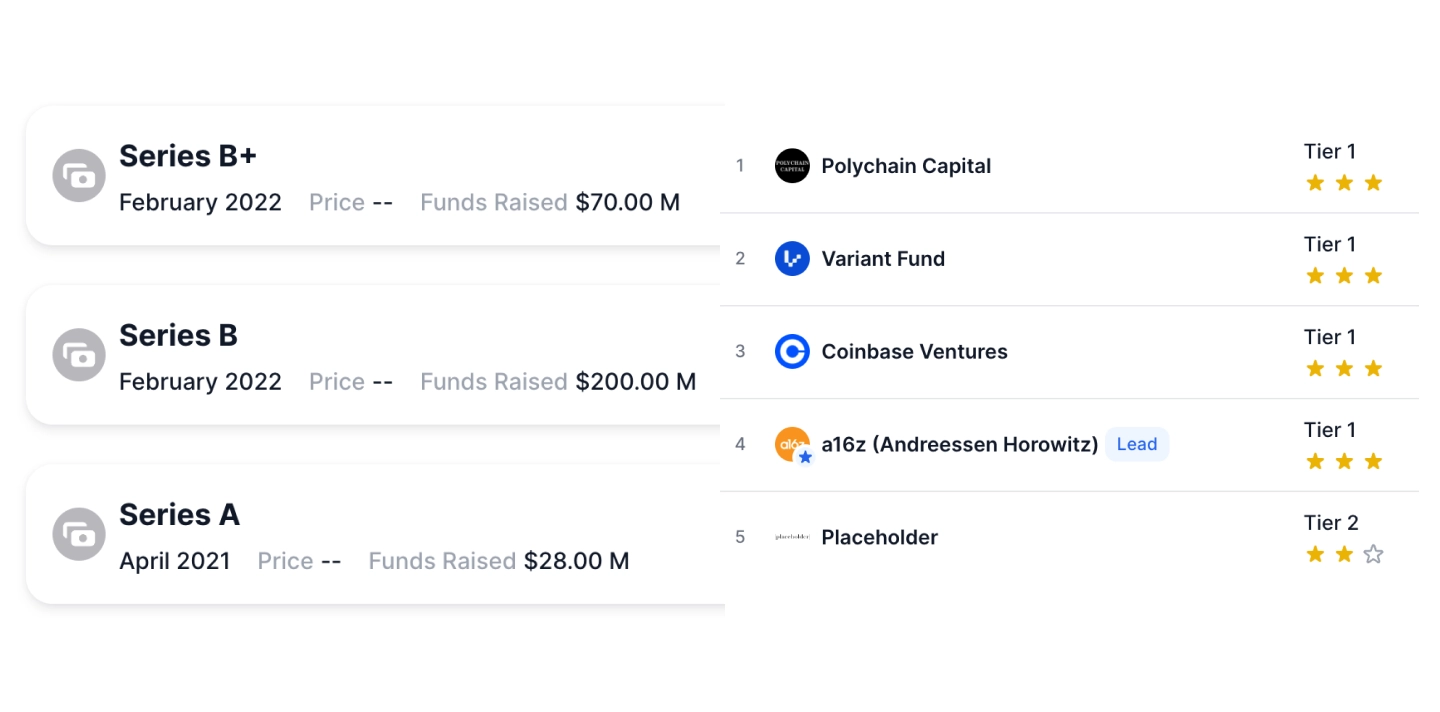This screenshot has width=1440, height=712.
Task: Open the Placeholder investor page
Action: click(879, 538)
